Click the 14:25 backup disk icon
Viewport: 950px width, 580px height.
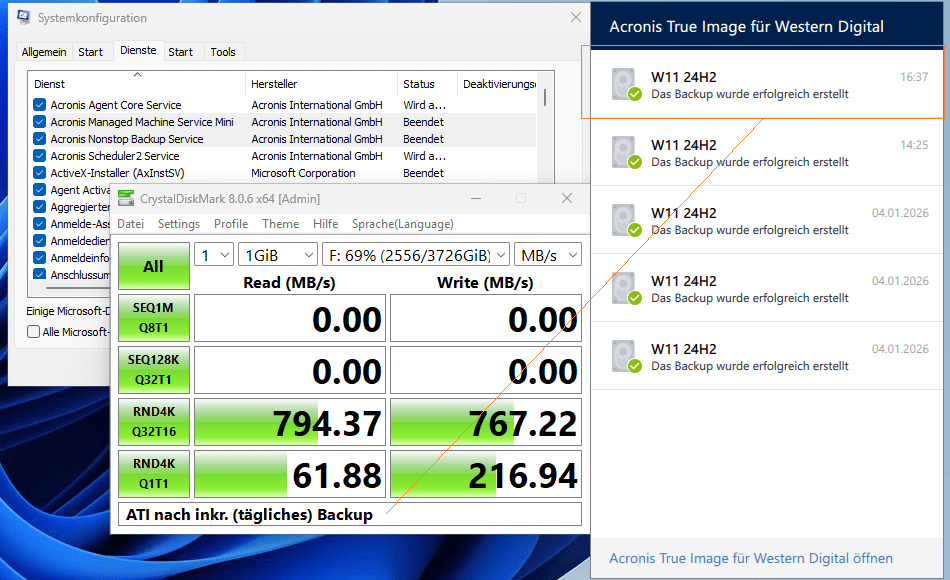point(626,153)
